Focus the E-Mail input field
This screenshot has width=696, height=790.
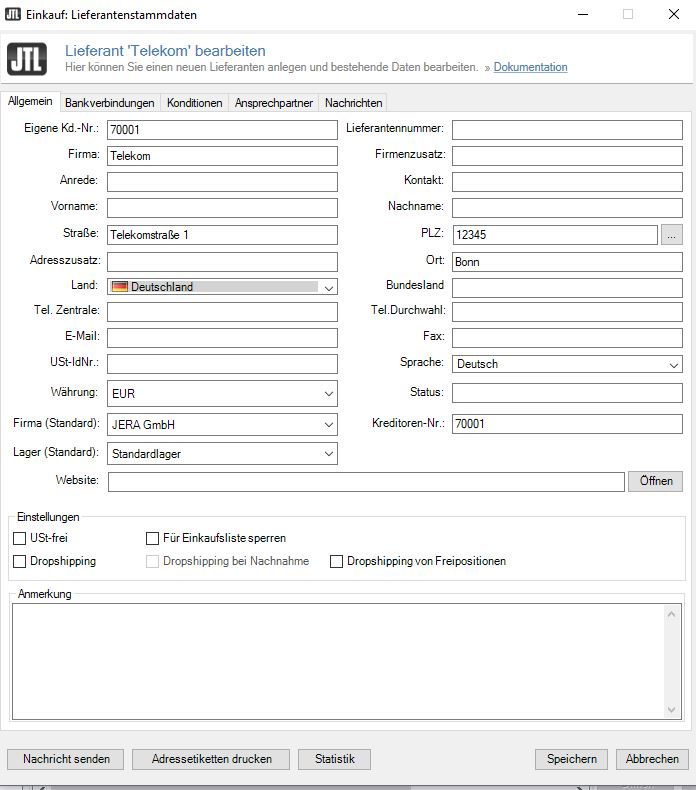click(222, 338)
